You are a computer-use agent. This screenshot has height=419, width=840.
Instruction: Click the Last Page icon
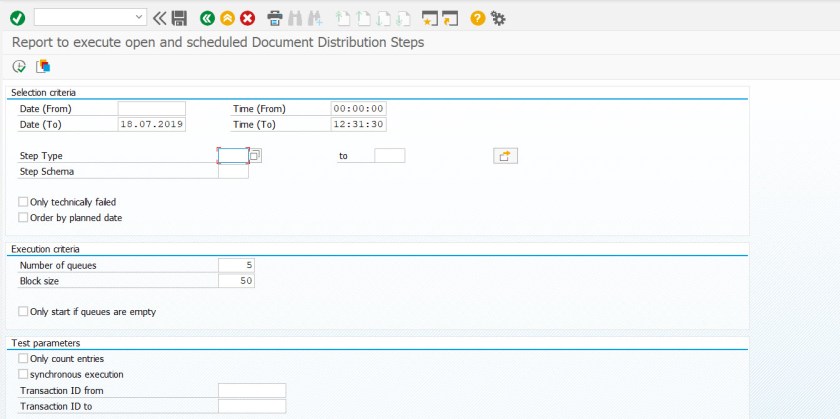coord(403,19)
